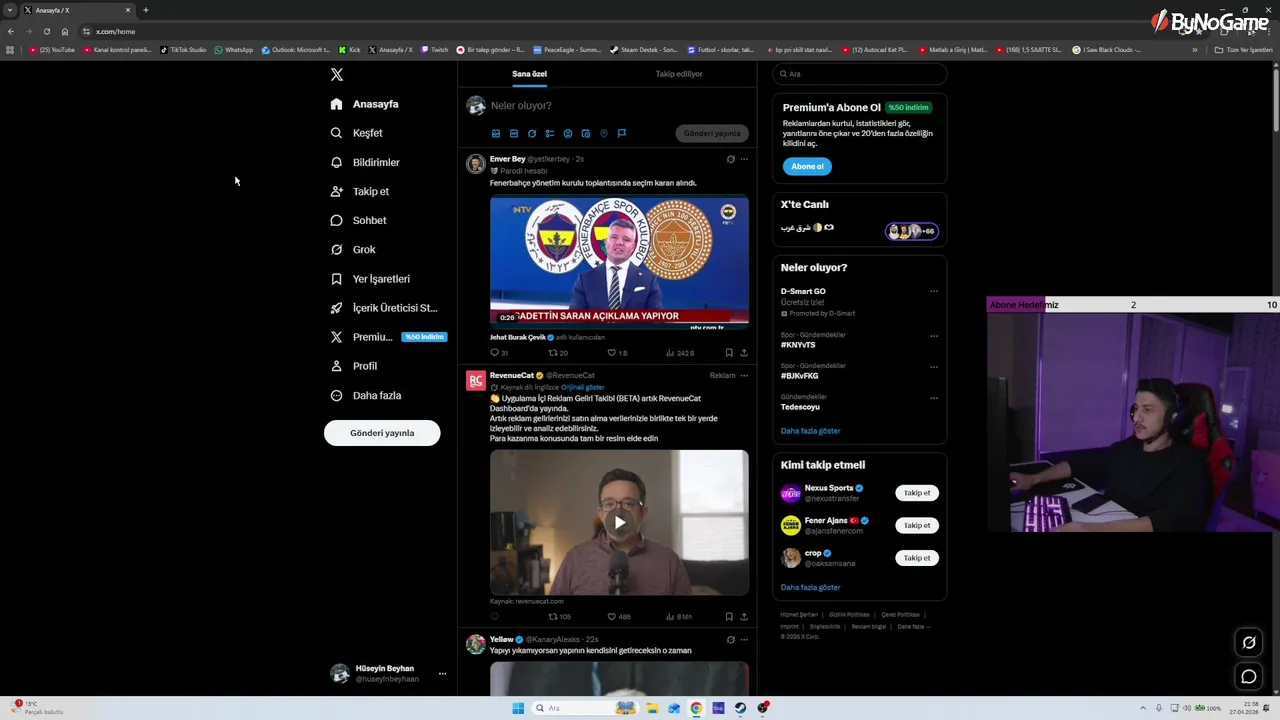Viewport: 1280px width, 720px height.
Task: Click Abone ol Premium button
Action: point(807,166)
